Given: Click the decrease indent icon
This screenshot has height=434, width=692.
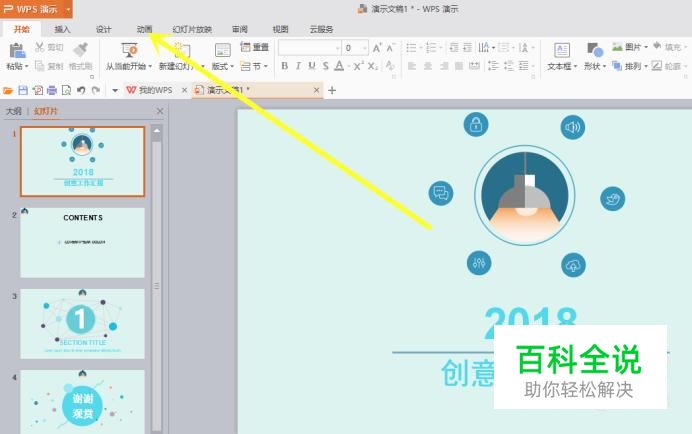Looking at the screenshot, I should [x=454, y=48].
